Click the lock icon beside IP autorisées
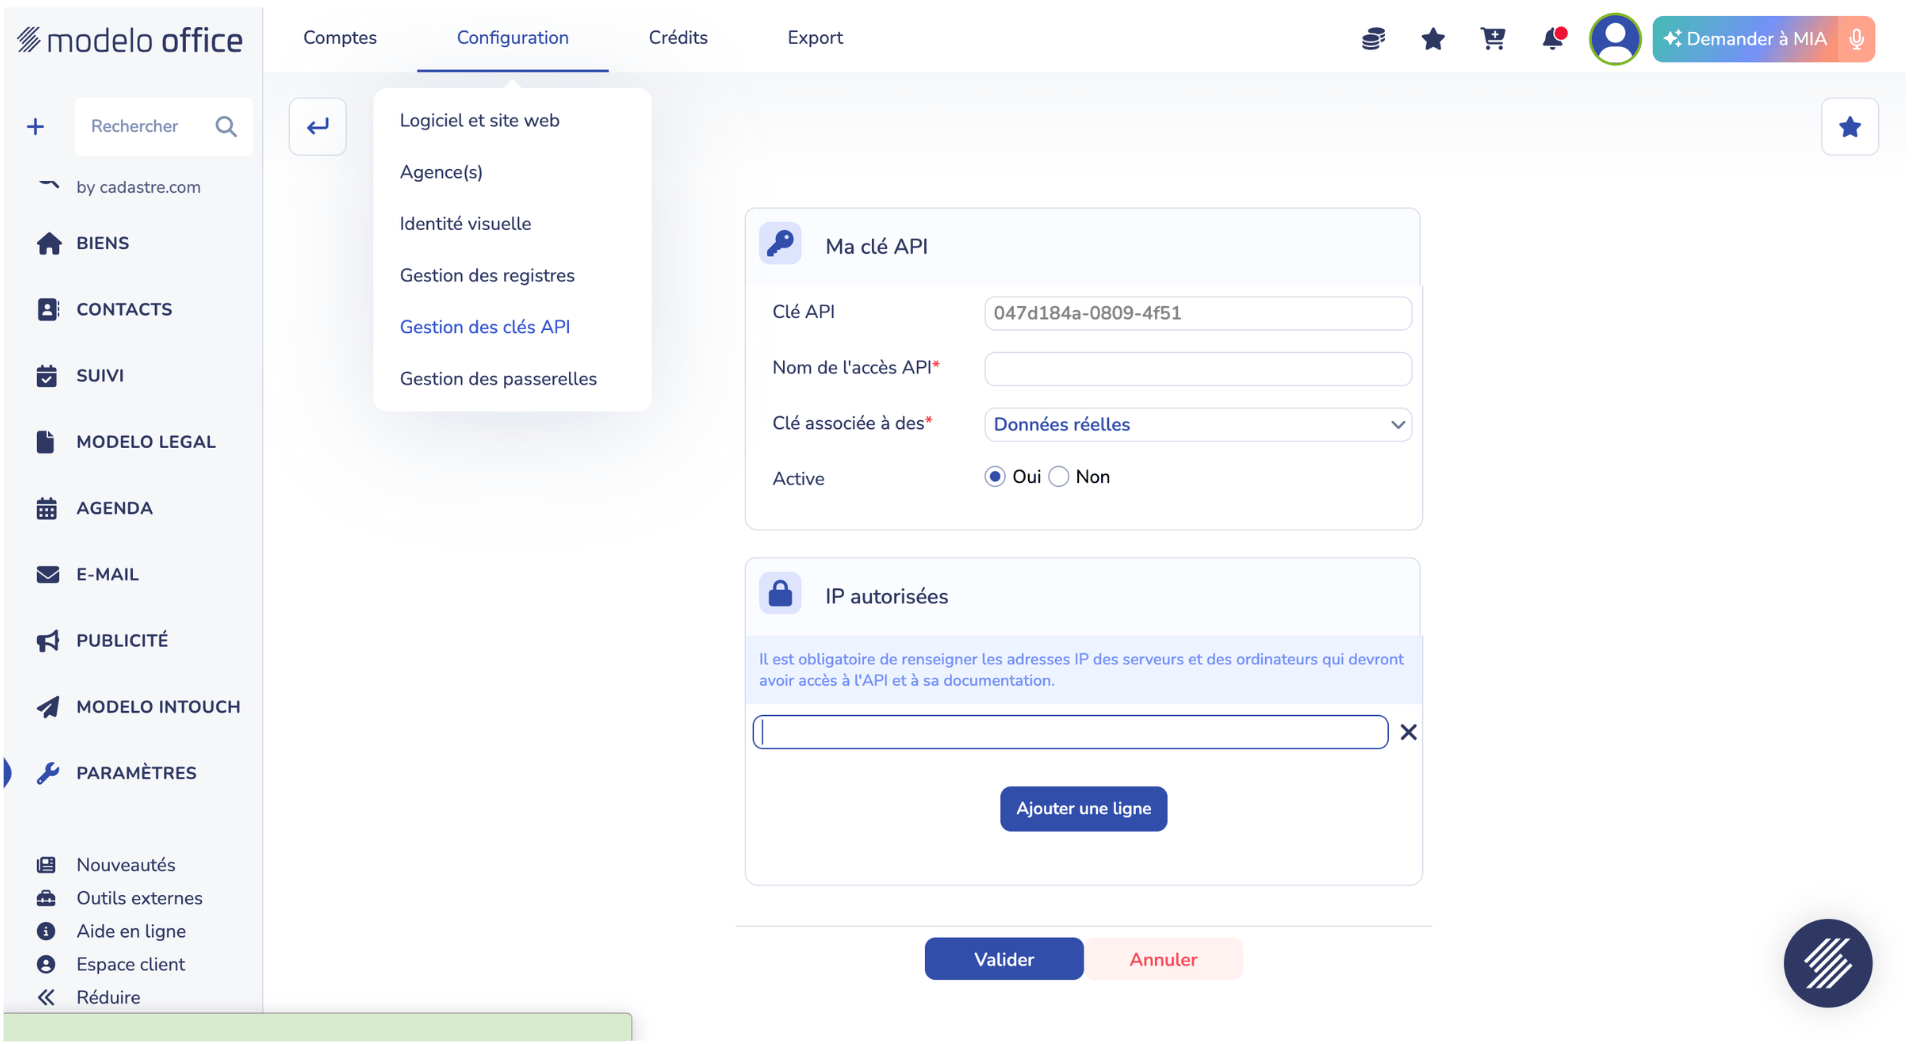1912x1044 pixels. (x=780, y=594)
